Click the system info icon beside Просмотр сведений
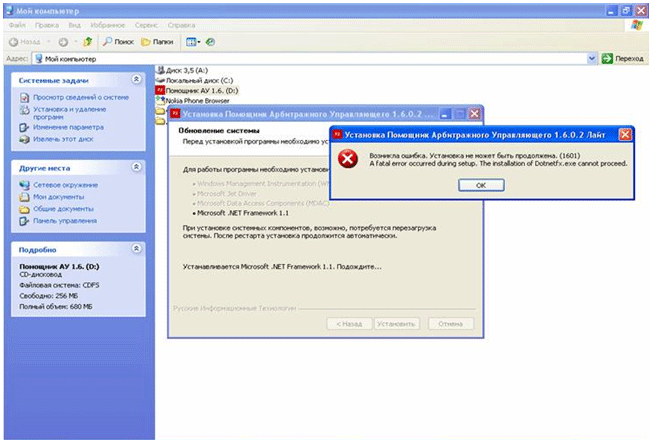 (25, 98)
